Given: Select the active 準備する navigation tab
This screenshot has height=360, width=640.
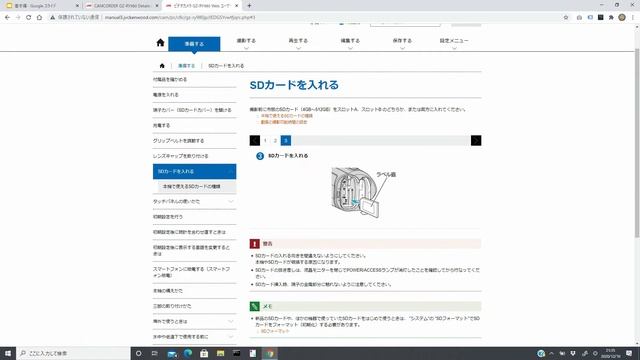Looking at the screenshot, I should point(194,44).
